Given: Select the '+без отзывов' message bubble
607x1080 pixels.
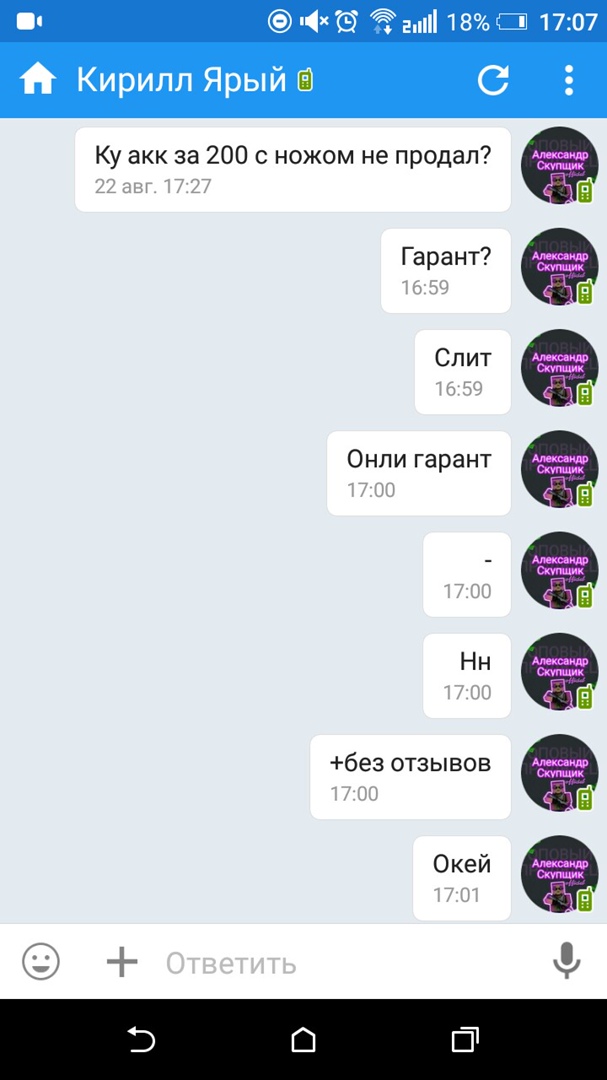Looking at the screenshot, I should [x=411, y=777].
